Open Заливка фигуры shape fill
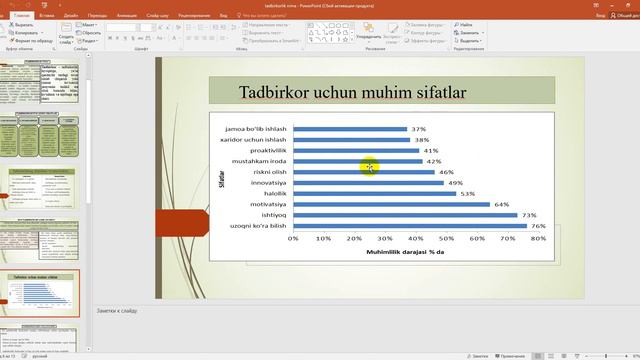This screenshot has height=360, width=640. click(x=424, y=25)
